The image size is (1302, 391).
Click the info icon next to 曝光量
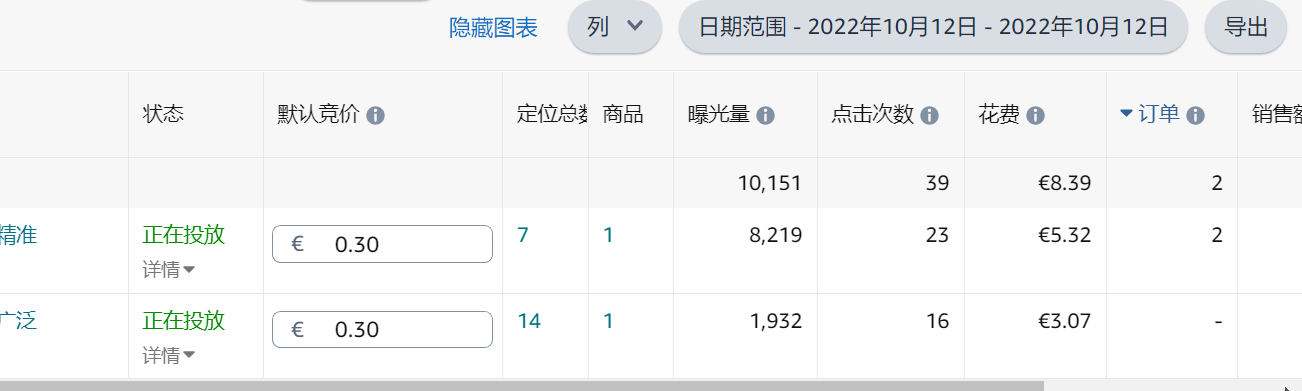click(x=765, y=116)
